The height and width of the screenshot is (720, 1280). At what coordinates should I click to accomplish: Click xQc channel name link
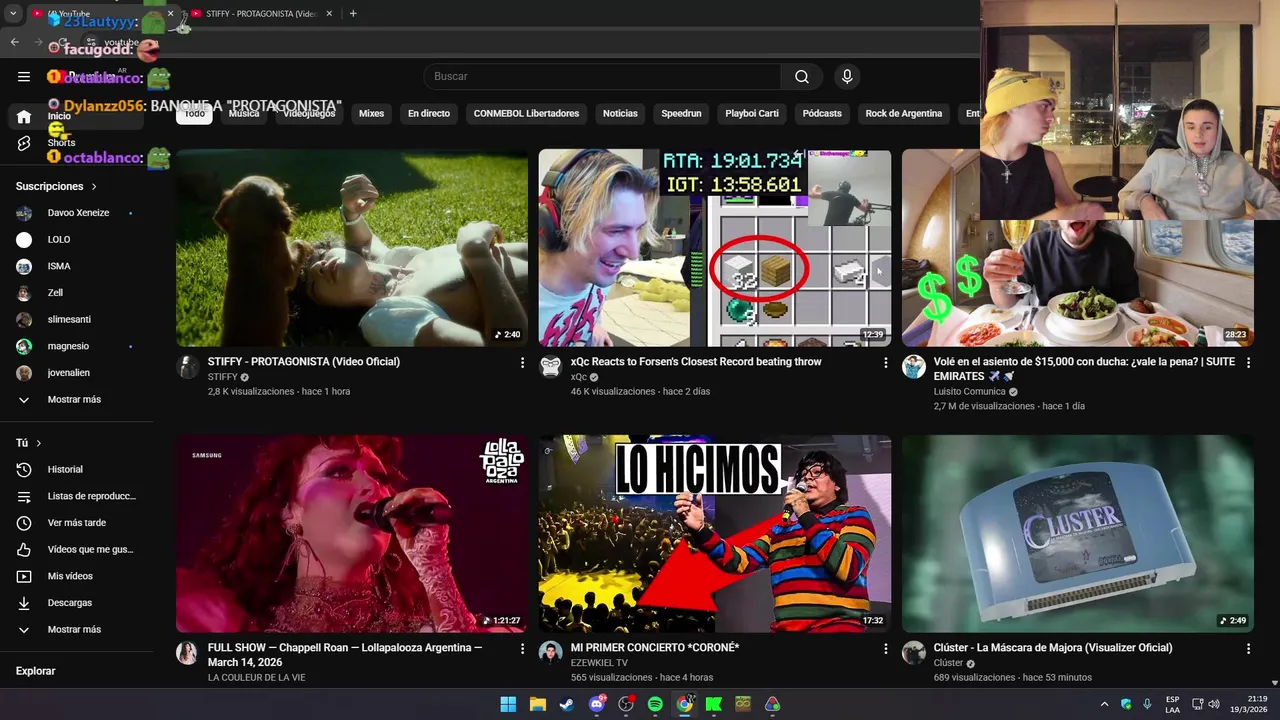coord(578,377)
